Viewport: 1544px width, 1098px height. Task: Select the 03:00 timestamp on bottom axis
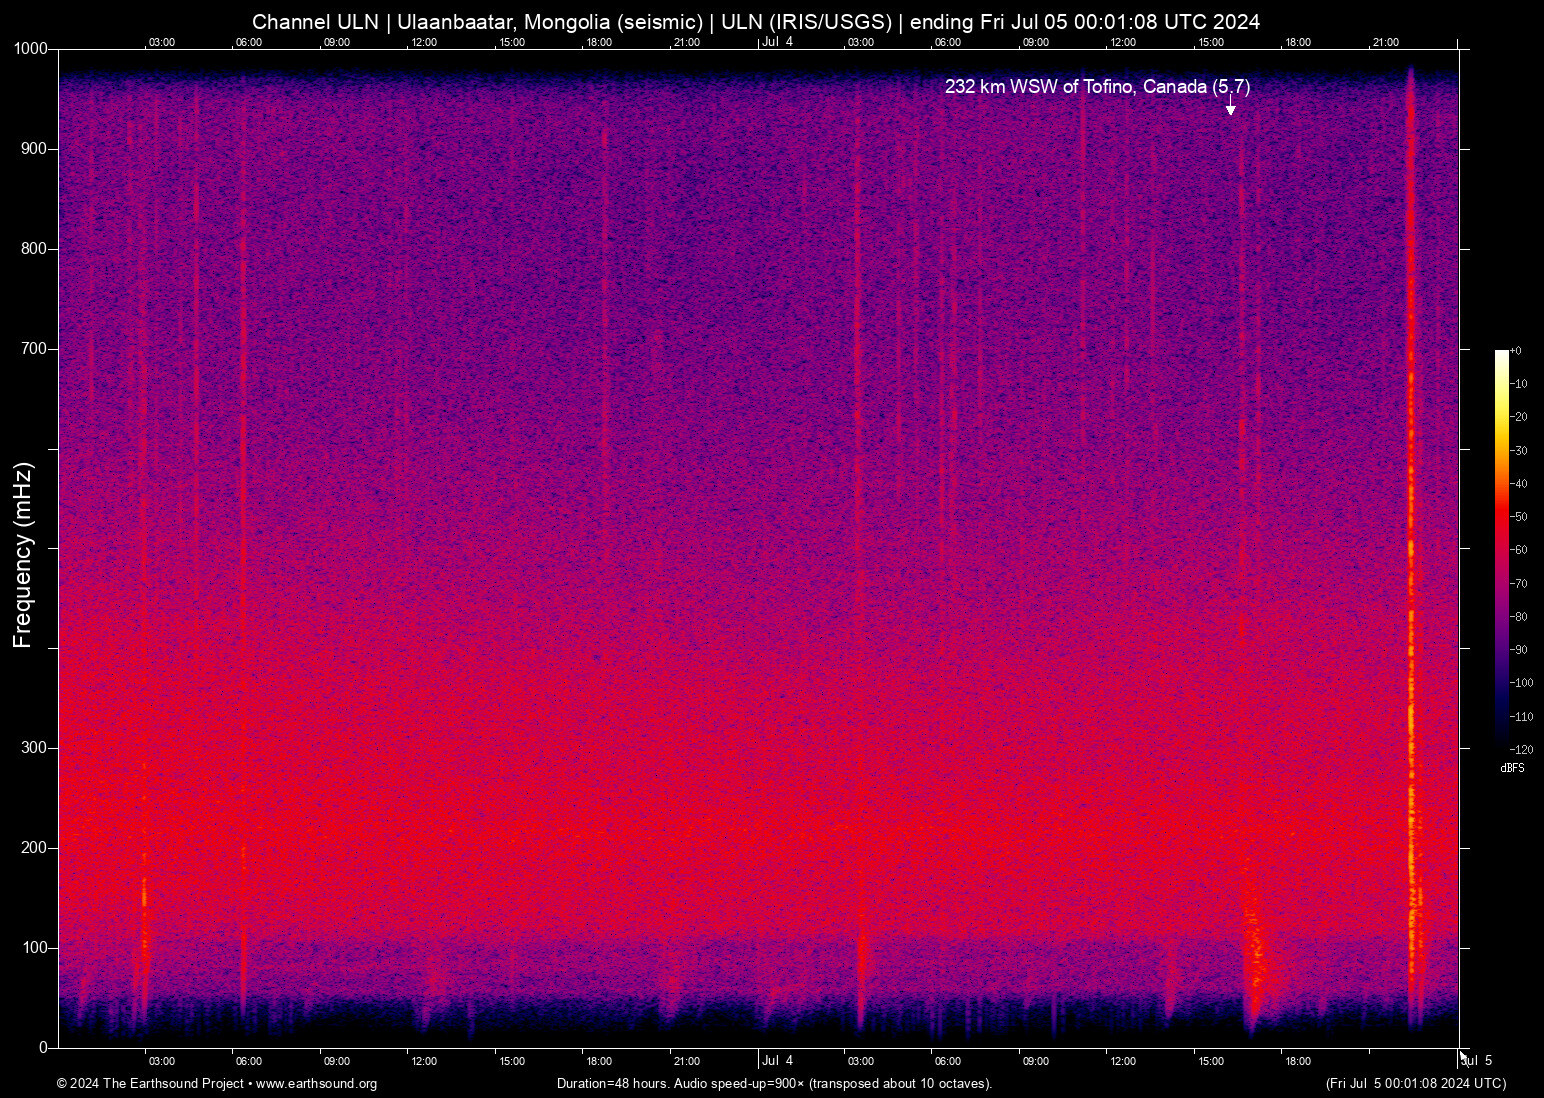161,1061
